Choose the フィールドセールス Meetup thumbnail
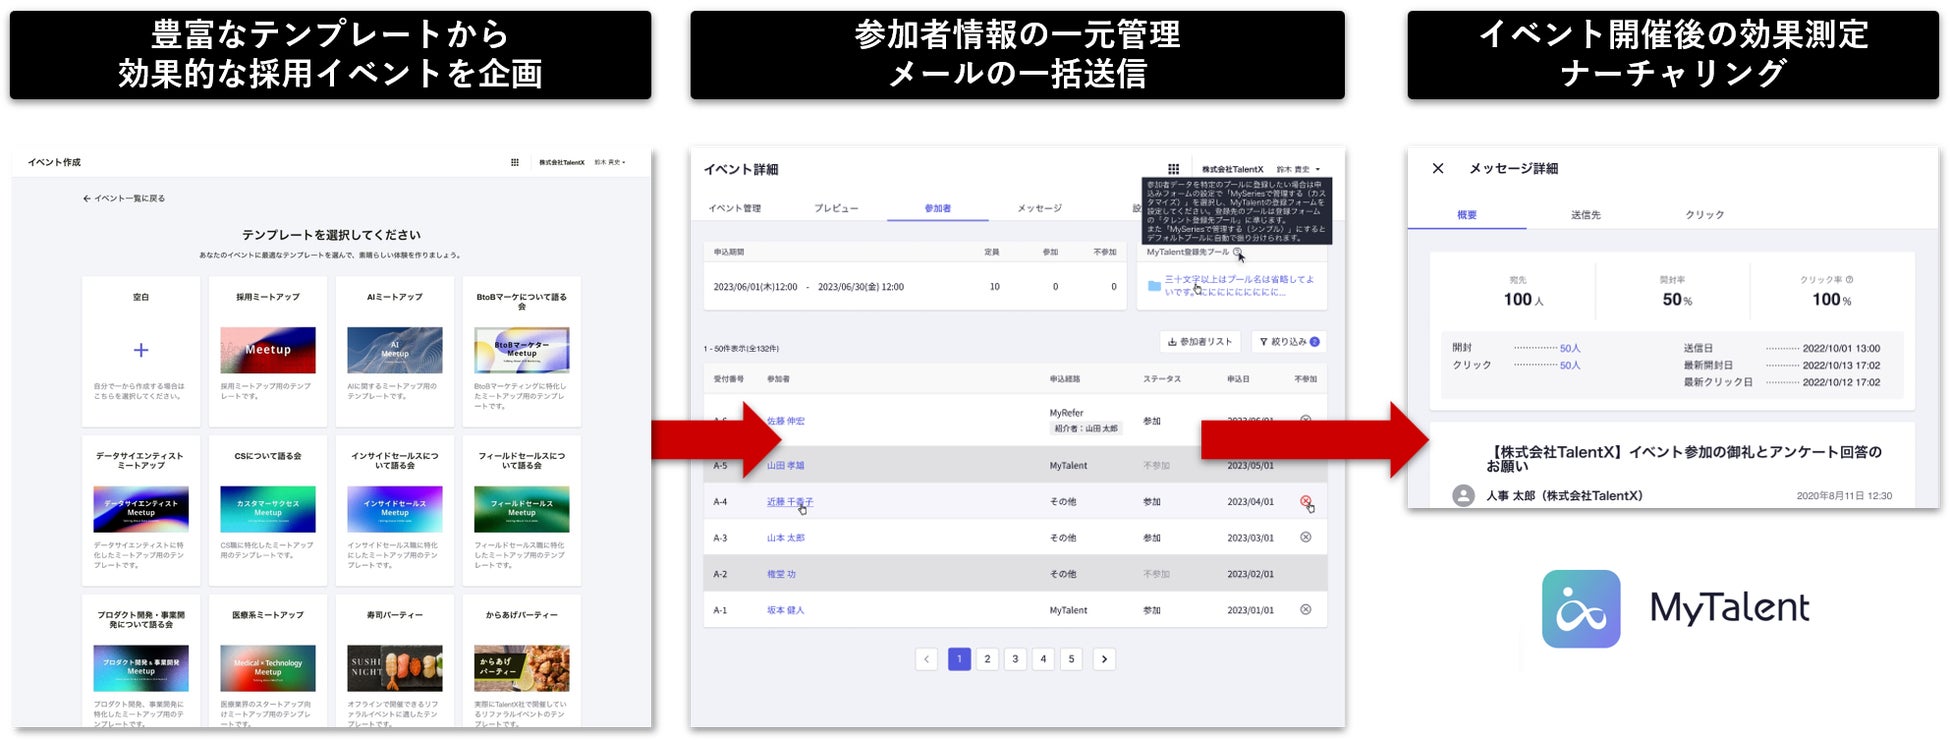This screenshot has height=740, width=1950. click(x=522, y=509)
